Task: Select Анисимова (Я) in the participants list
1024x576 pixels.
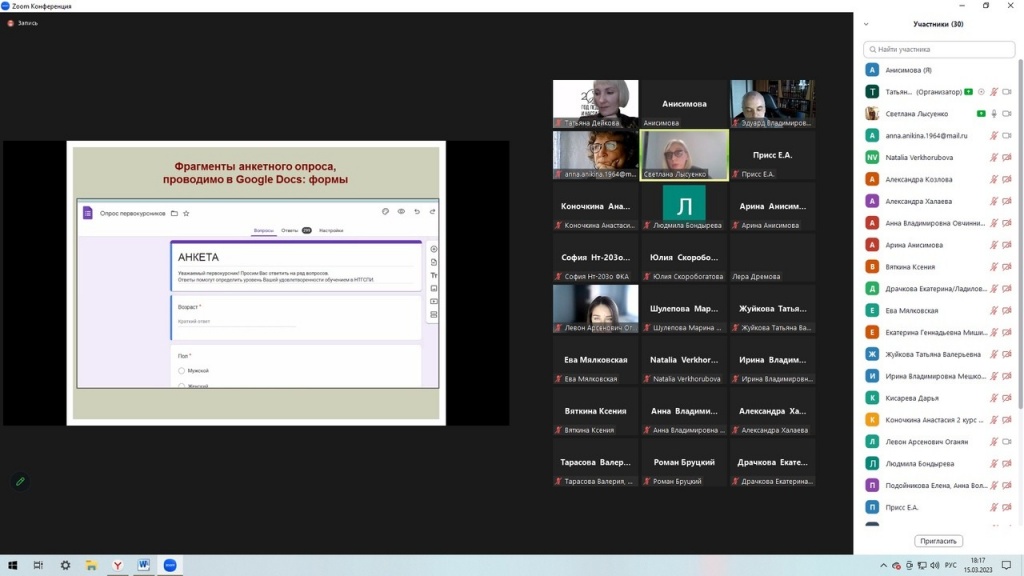Action: [908, 70]
